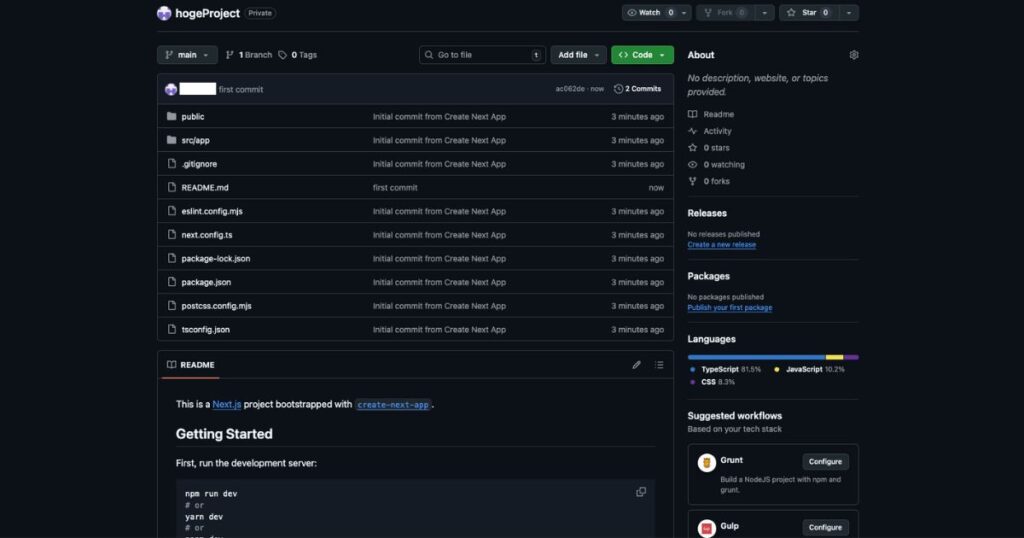This screenshot has width=1024, height=538.
Task: Open the first commit message in header
Action: click(x=241, y=89)
